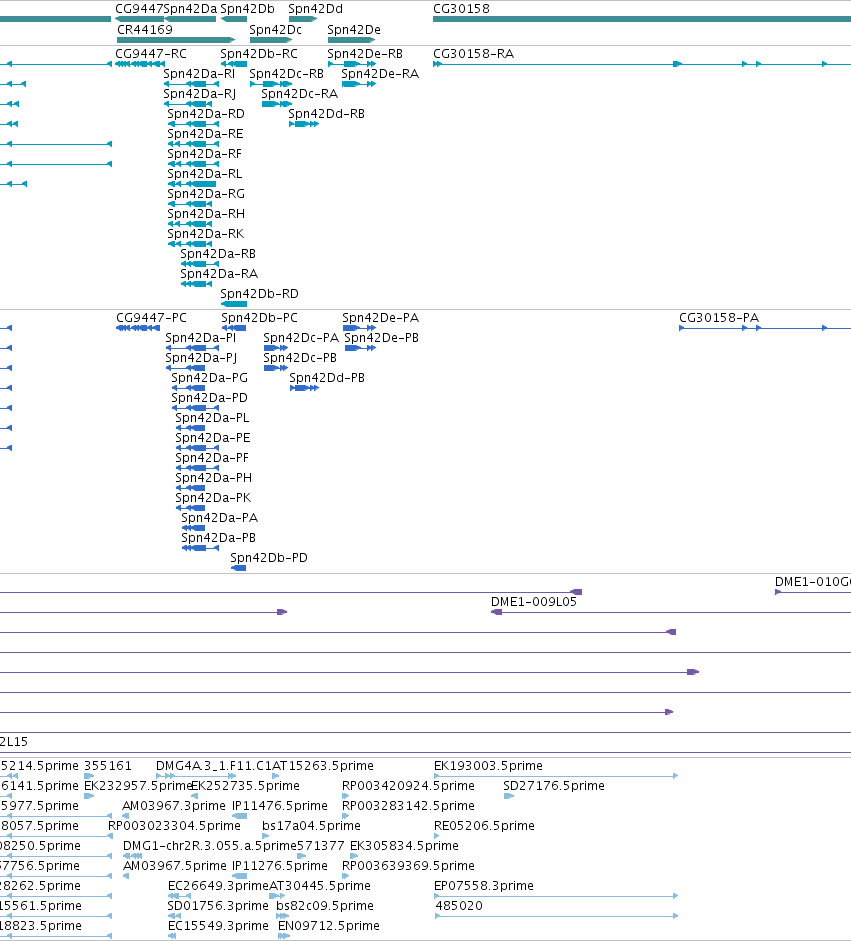Click the EK193003.5prime EST label

click(488, 766)
